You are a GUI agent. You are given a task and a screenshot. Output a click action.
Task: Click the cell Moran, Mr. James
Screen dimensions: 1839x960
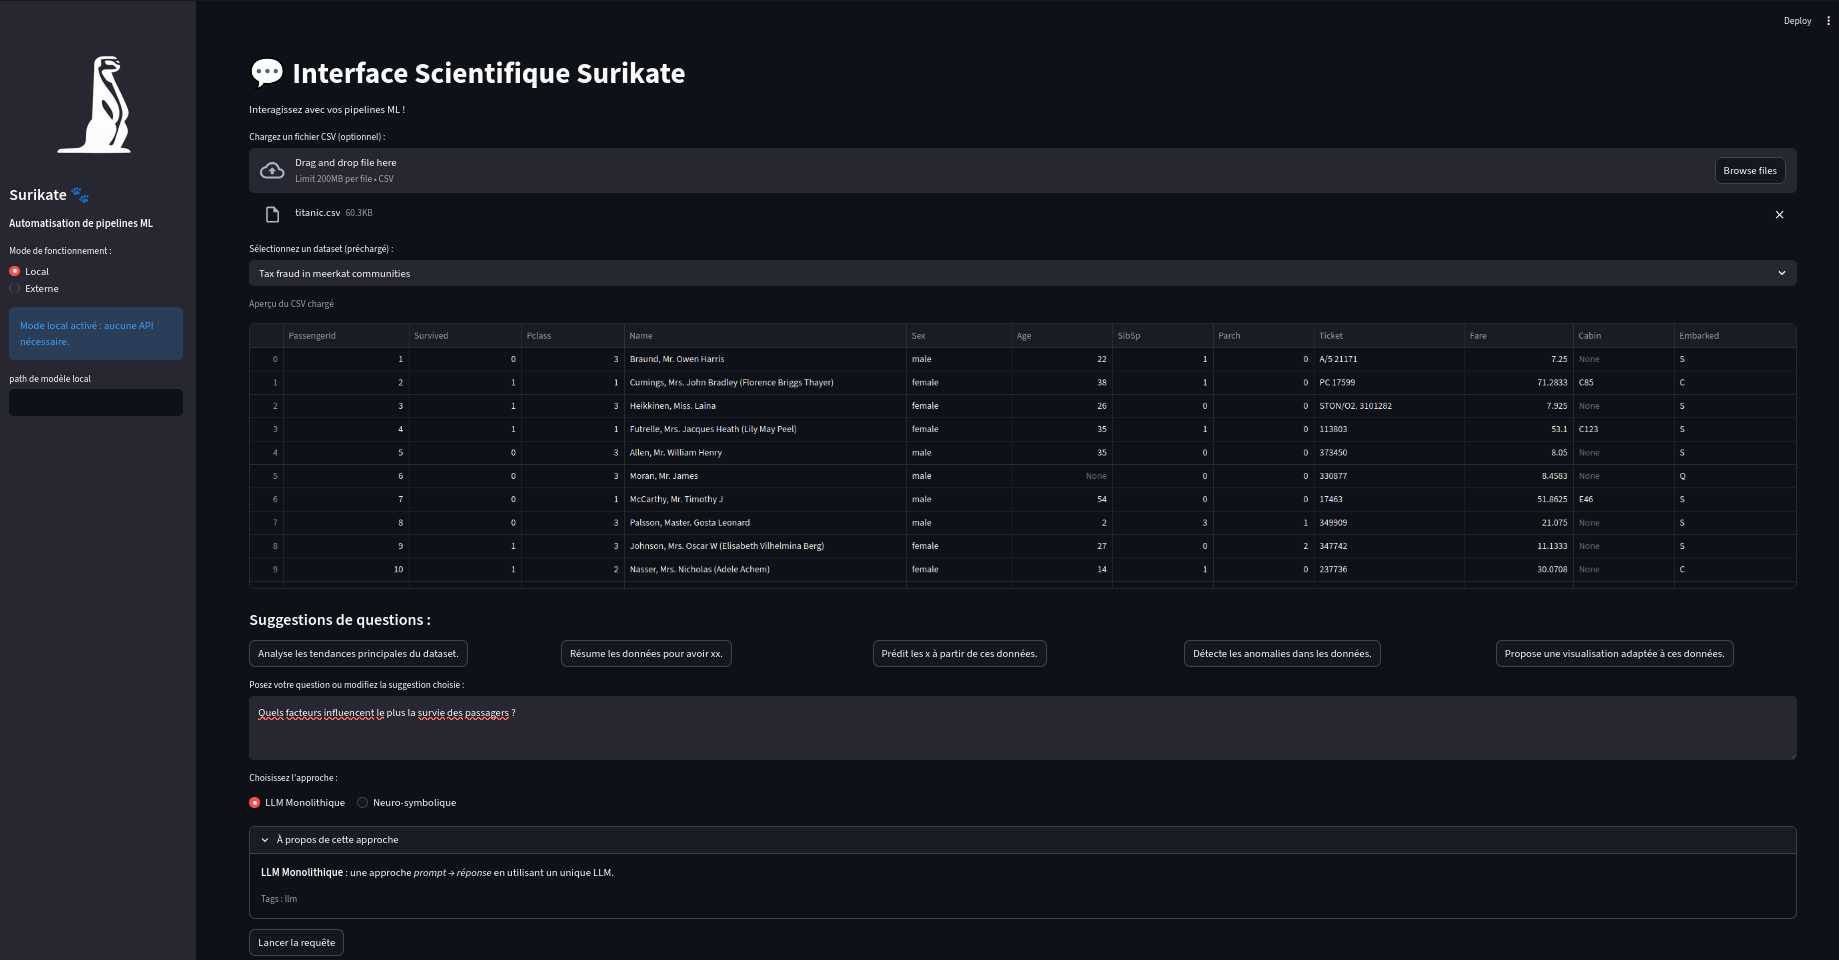(765, 476)
